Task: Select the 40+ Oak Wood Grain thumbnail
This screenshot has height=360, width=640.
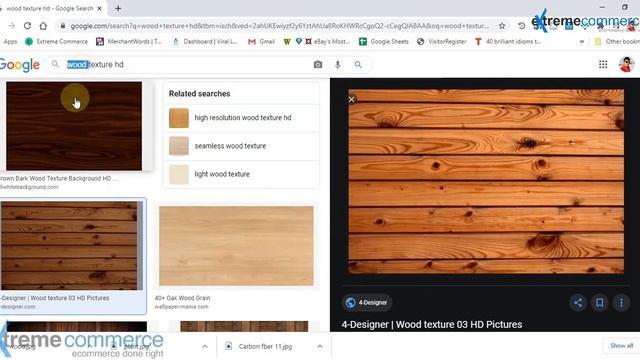Action: (x=236, y=246)
